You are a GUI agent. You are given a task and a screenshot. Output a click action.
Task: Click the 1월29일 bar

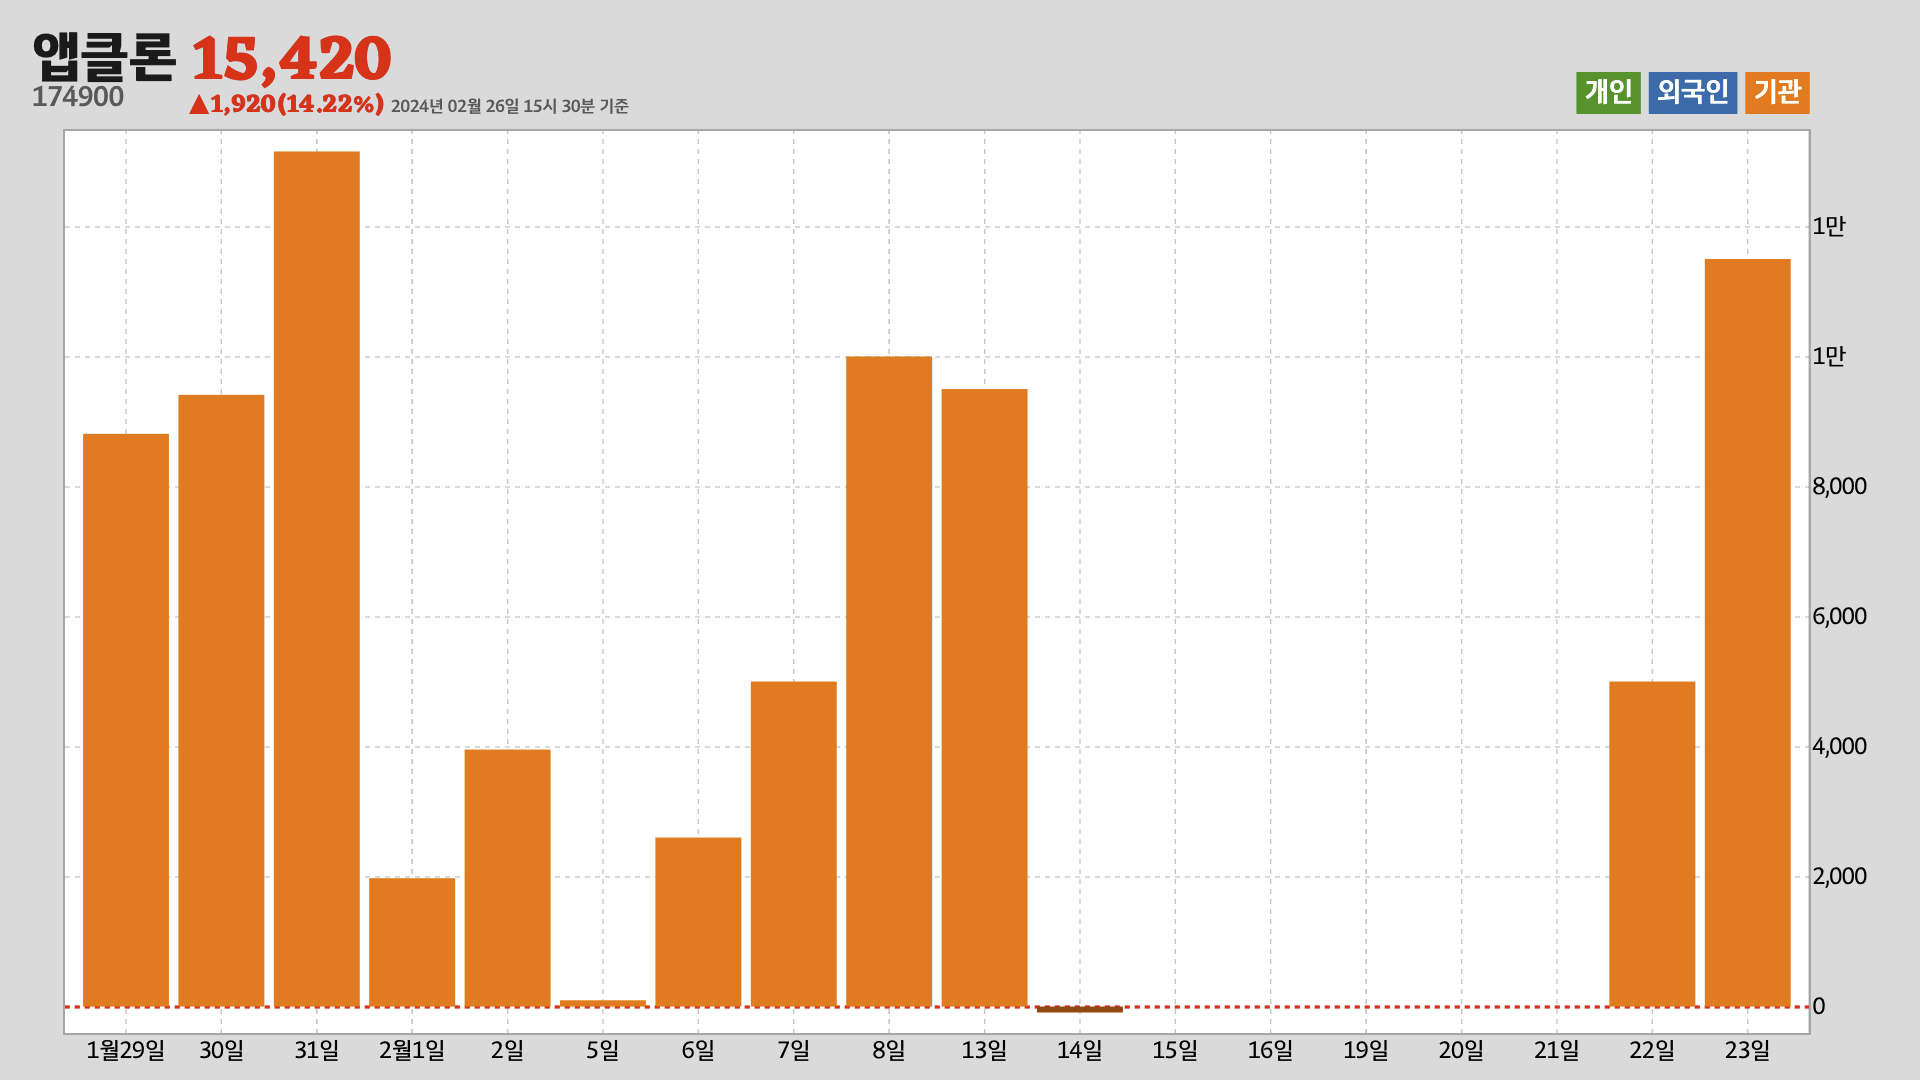126,720
